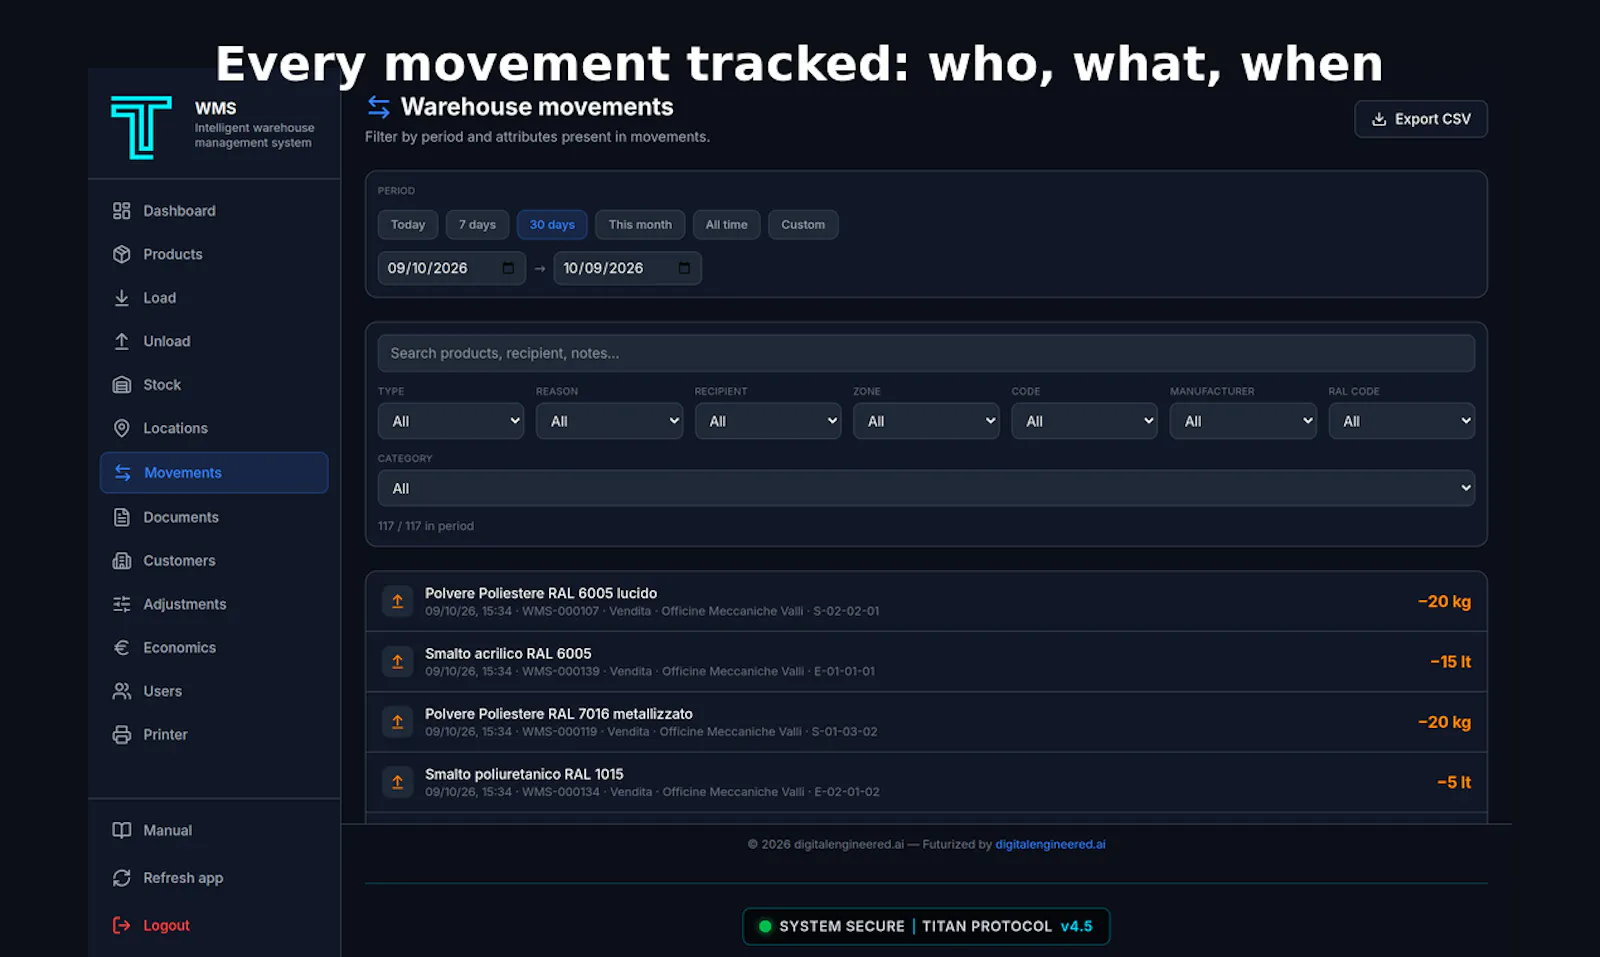Click the Dashboard sidebar icon
Image resolution: width=1600 pixels, height=957 pixels.
(122, 211)
